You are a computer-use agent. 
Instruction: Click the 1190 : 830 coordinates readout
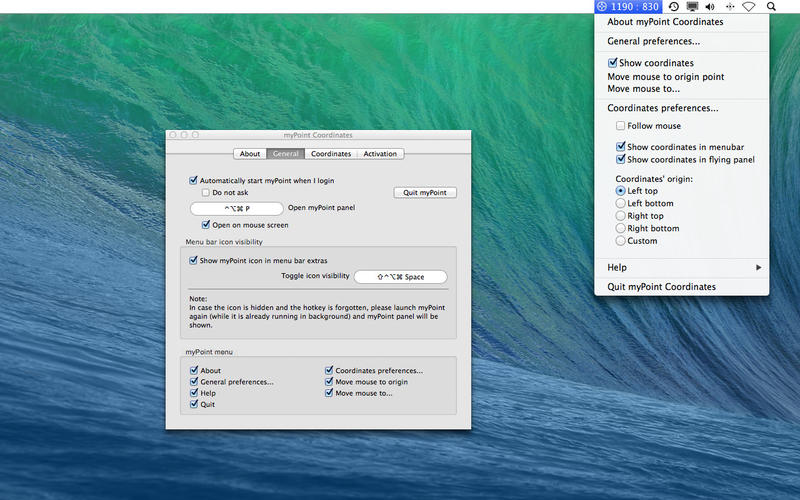(x=634, y=7)
